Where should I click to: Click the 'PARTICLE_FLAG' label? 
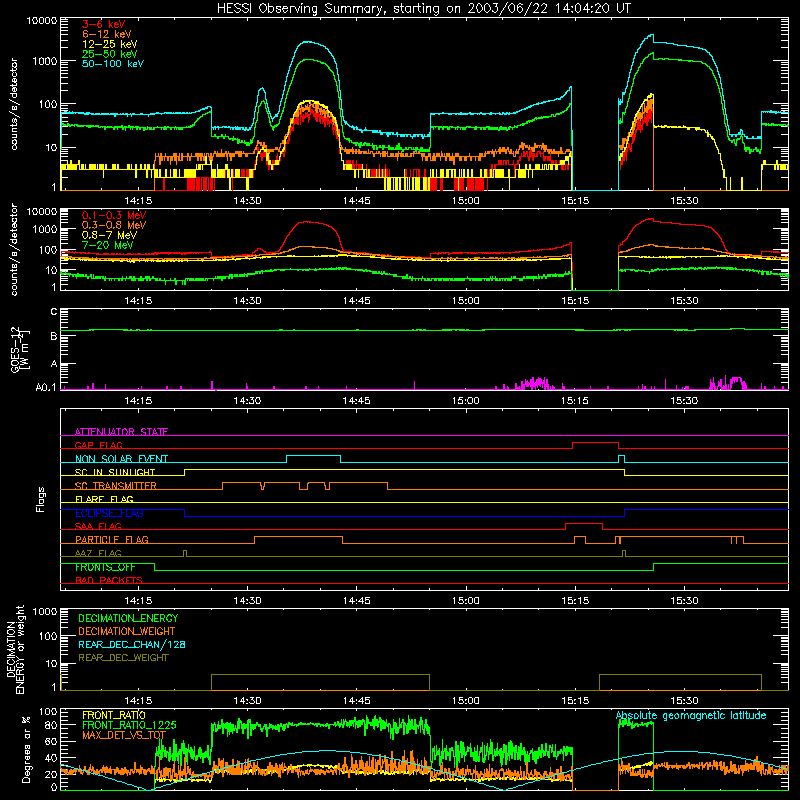[112, 540]
